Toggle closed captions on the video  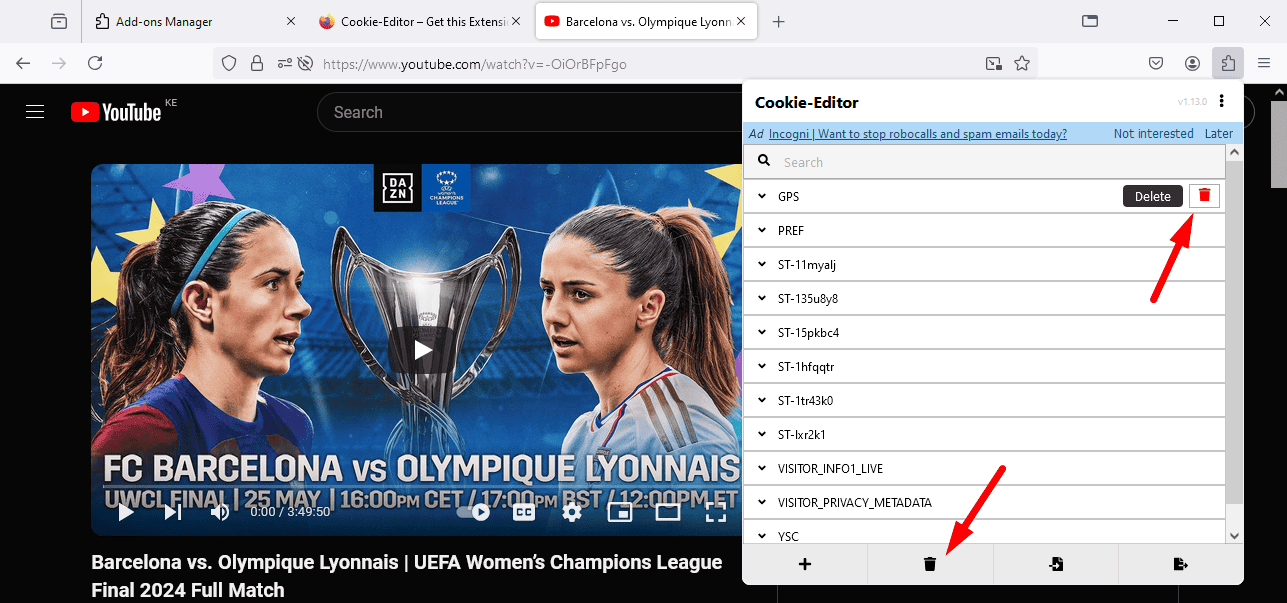(x=524, y=512)
